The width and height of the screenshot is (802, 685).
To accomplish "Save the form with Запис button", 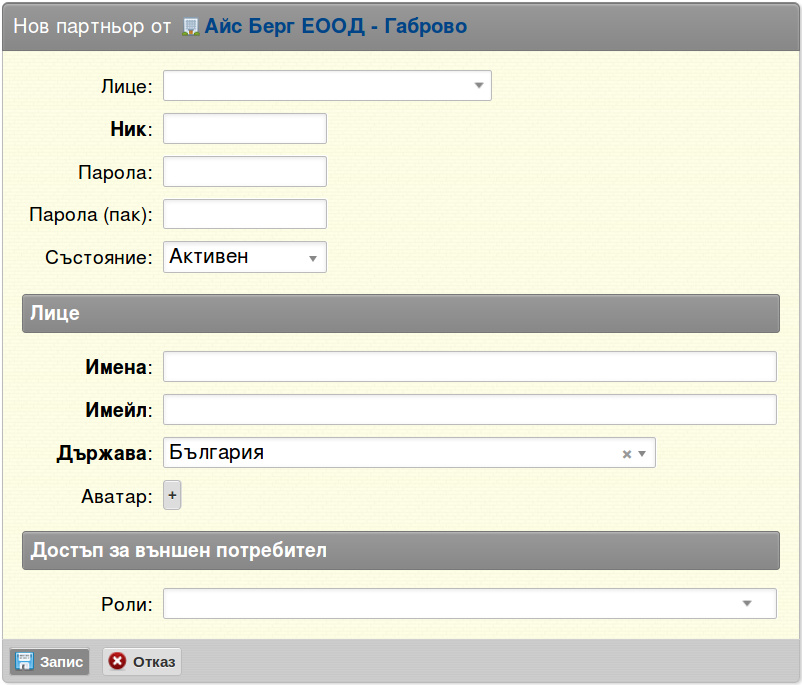I will pyautogui.click(x=50, y=661).
